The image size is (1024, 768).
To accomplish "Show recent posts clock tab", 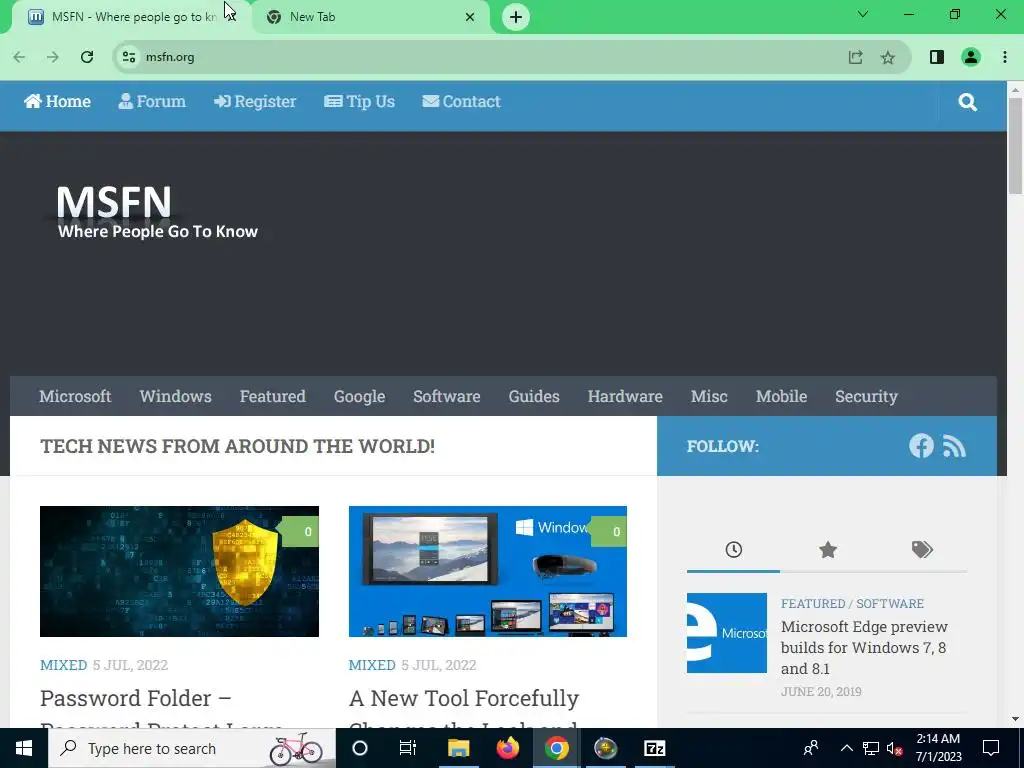I will coord(733,549).
